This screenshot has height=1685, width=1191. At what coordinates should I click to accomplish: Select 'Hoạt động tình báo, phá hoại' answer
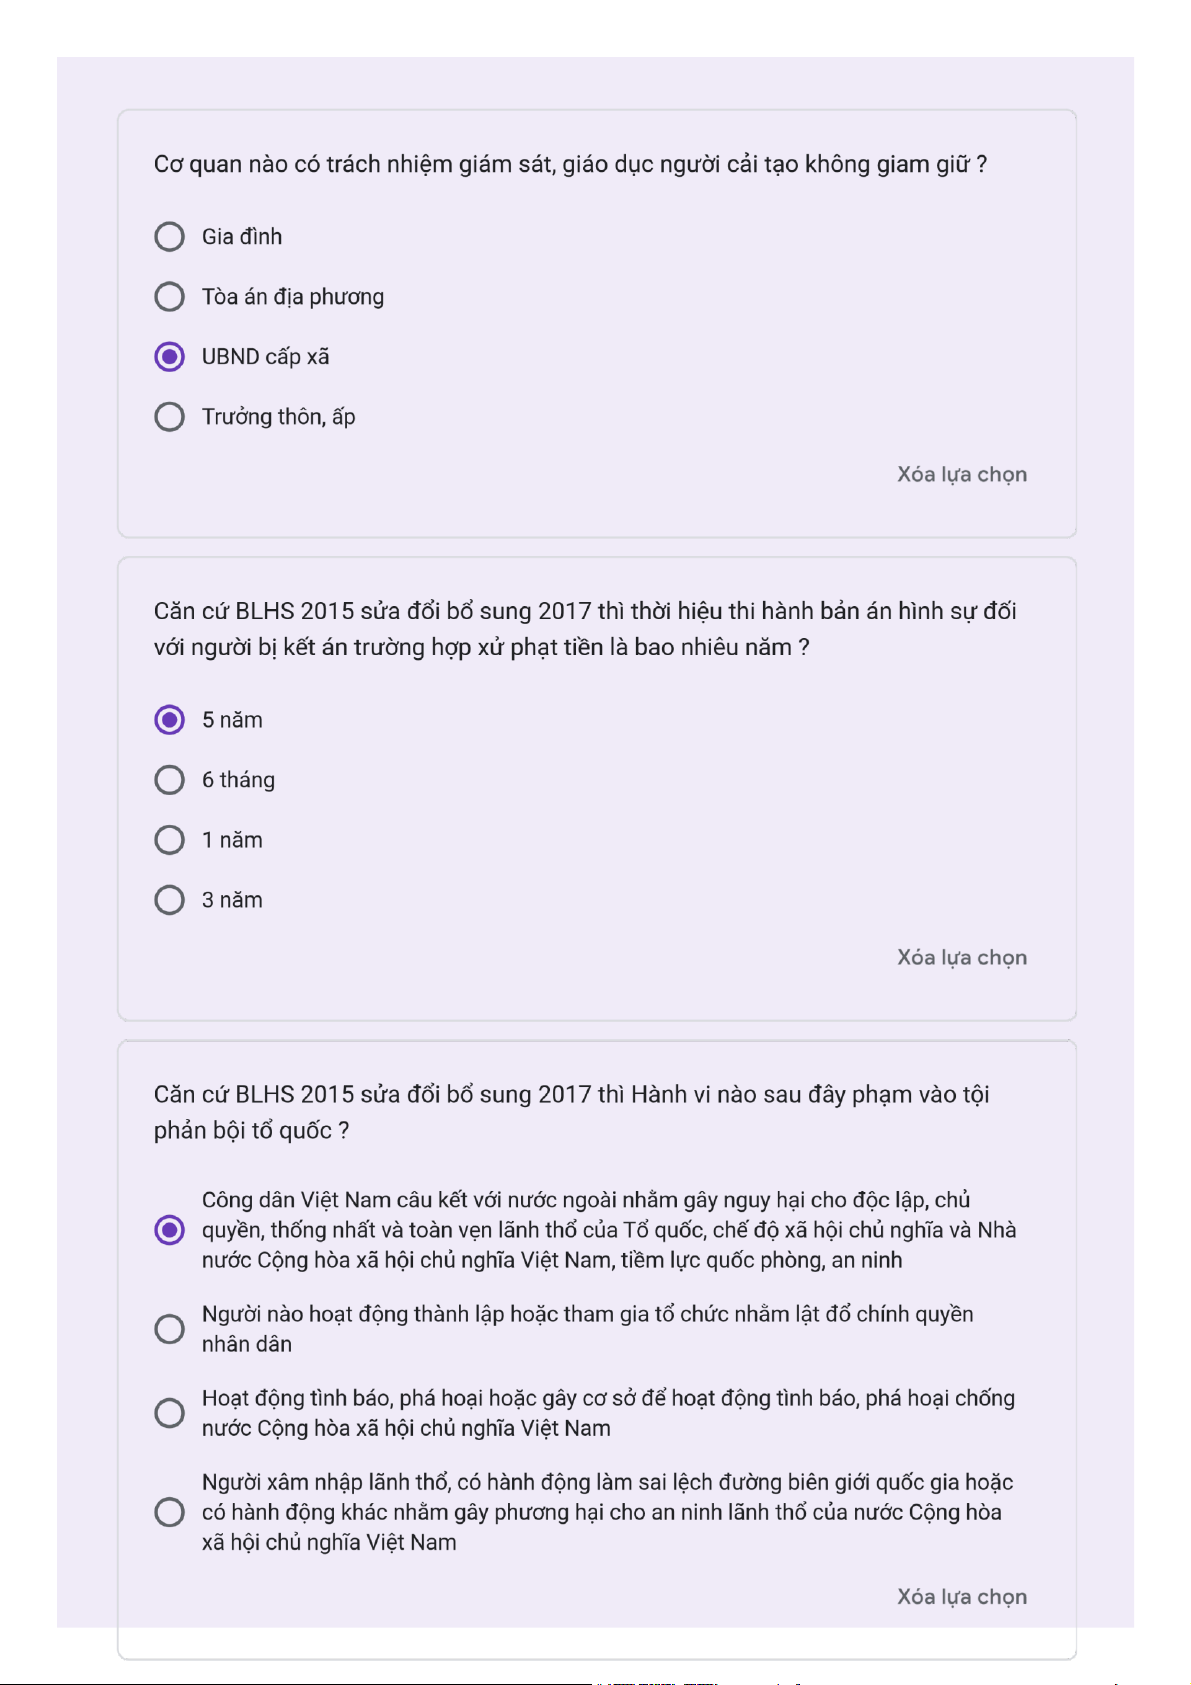pyautogui.click(x=170, y=1413)
